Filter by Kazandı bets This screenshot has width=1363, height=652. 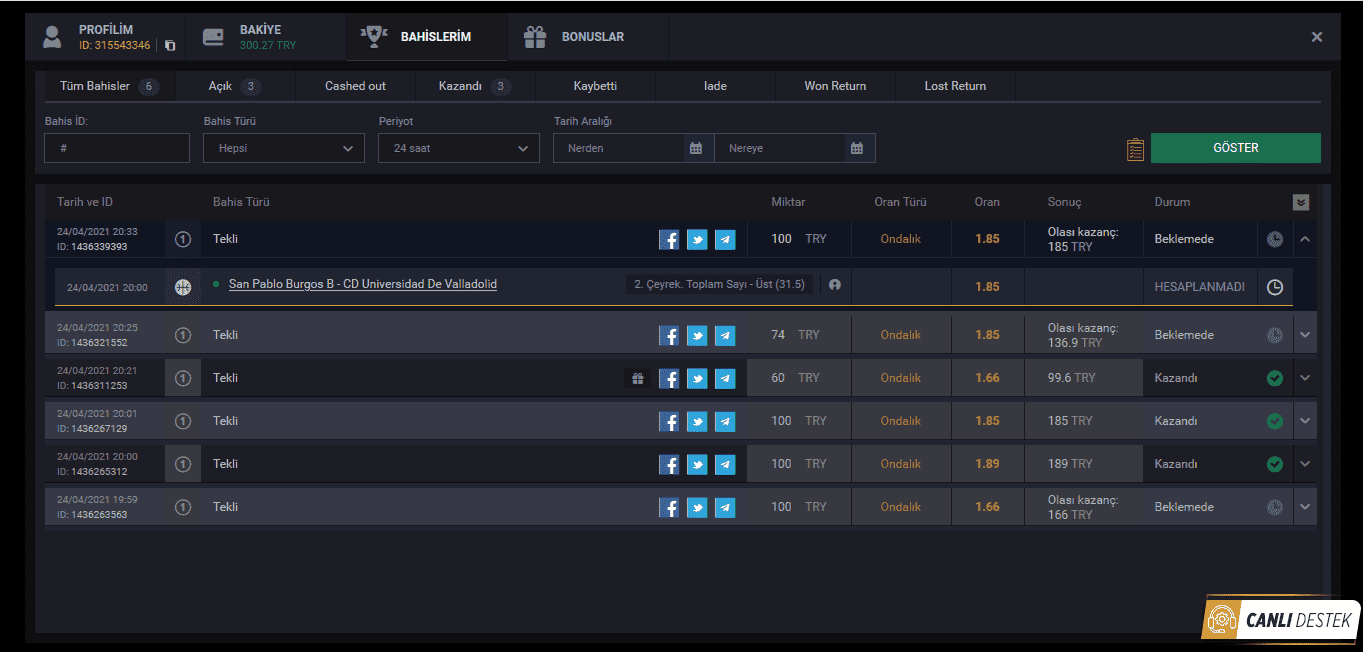(x=475, y=86)
